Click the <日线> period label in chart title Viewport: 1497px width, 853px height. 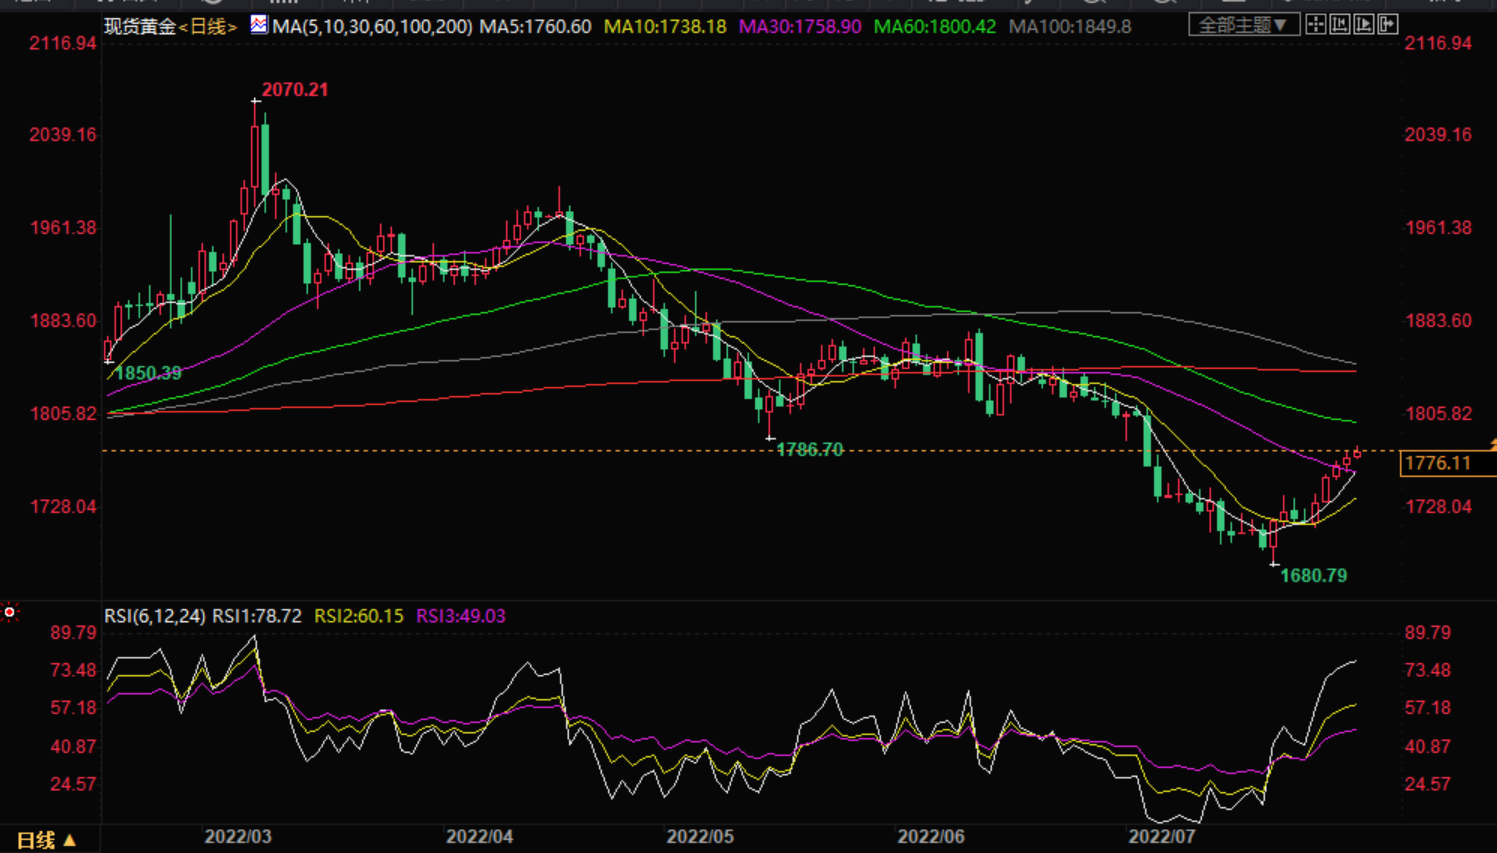(208, 27)
